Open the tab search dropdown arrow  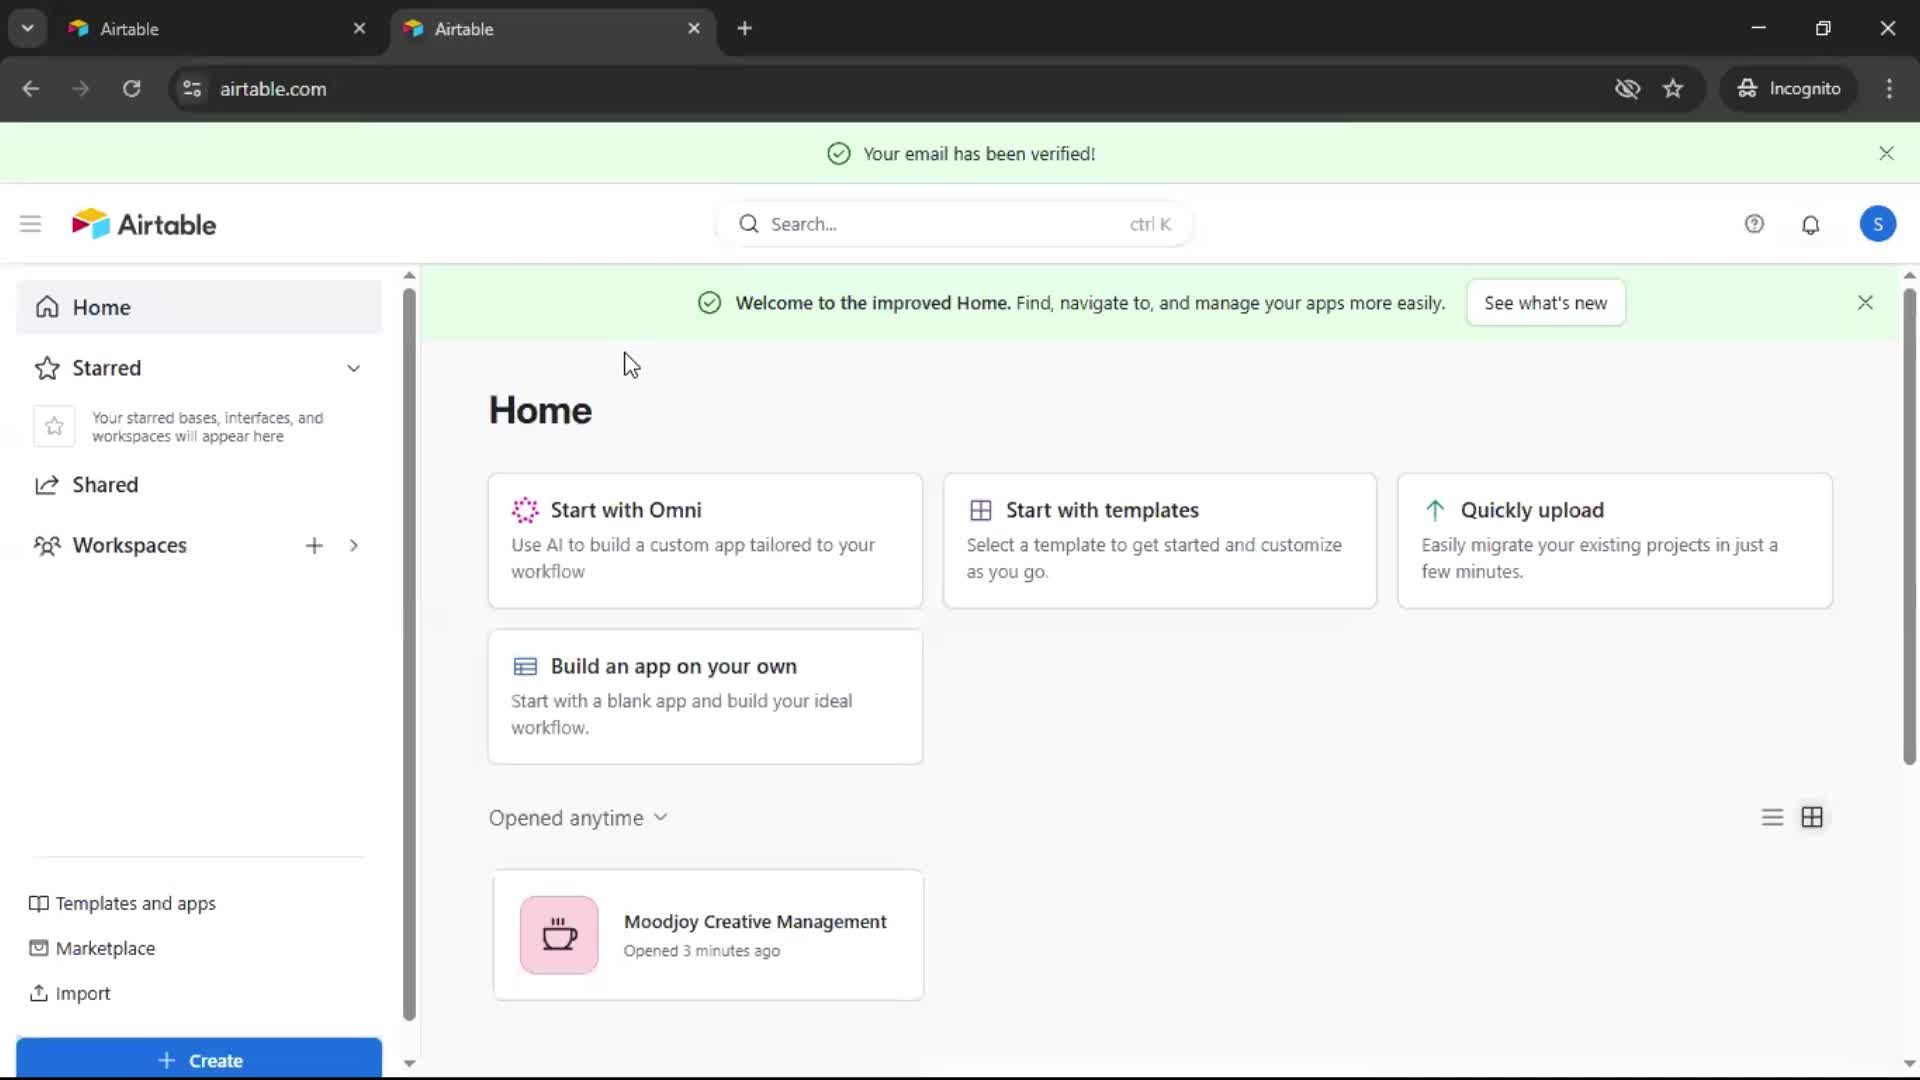tap(27, 29)
